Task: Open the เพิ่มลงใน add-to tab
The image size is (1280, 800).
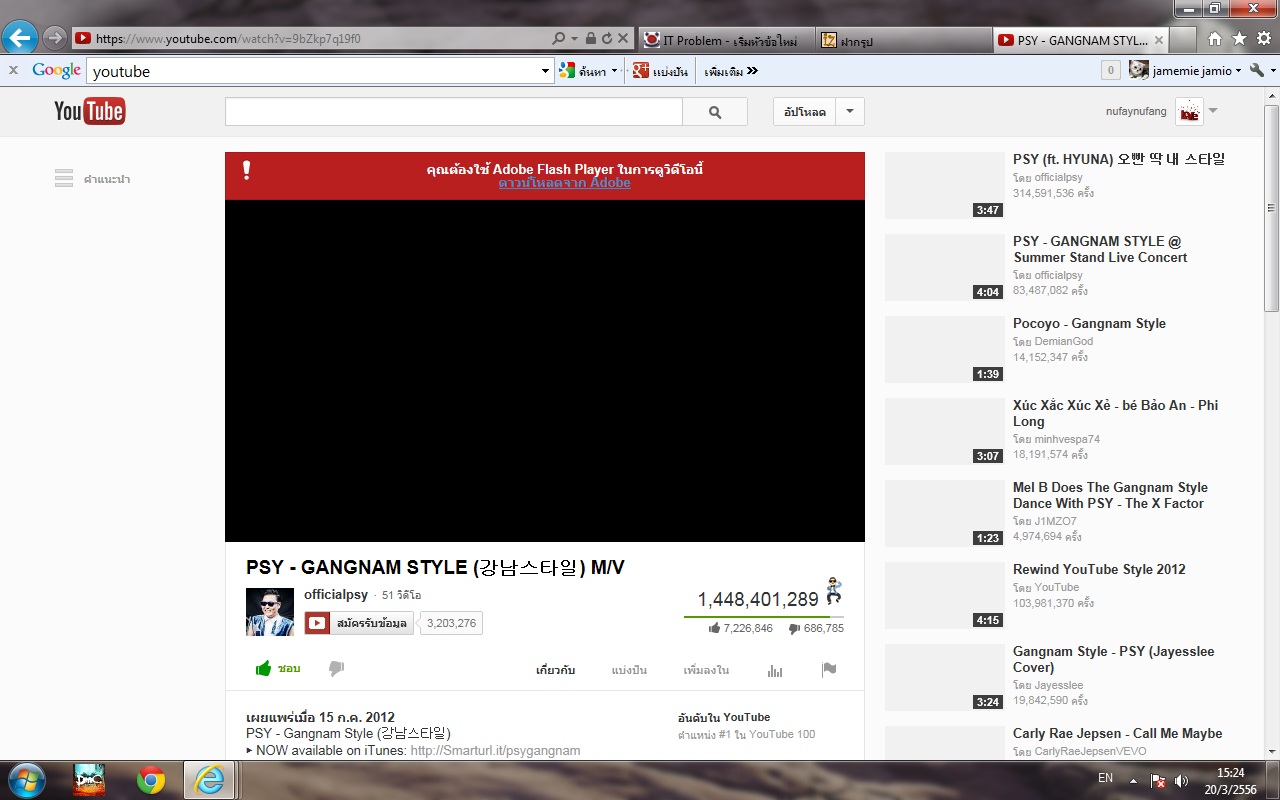Action: point(706,670)
